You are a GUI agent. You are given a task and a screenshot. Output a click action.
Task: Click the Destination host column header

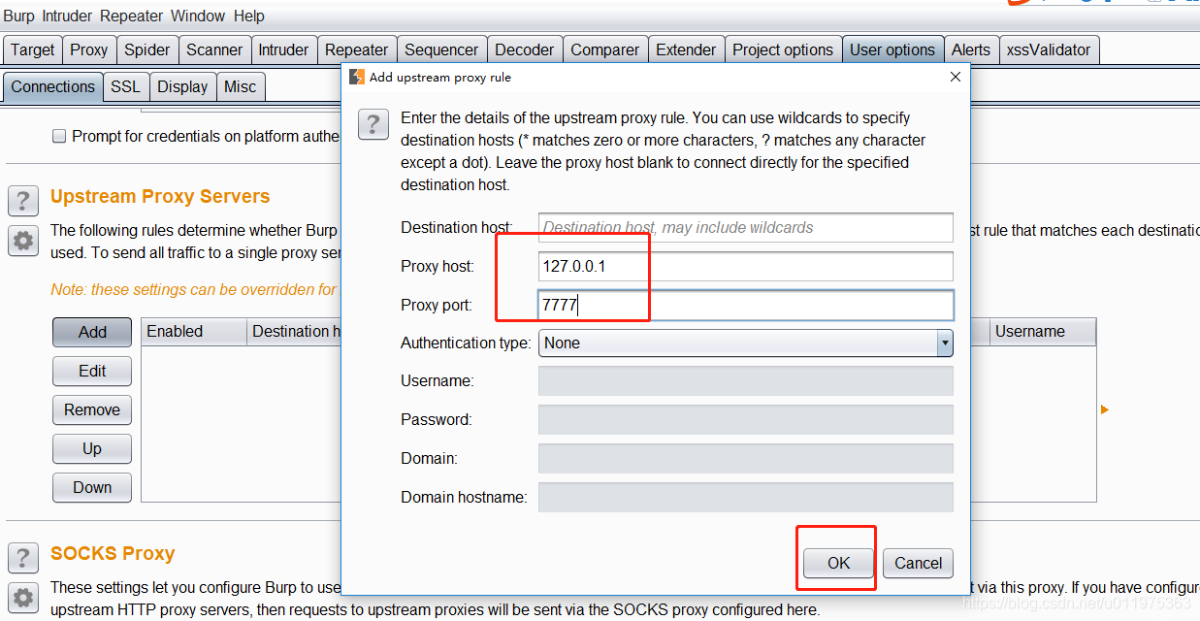(295, 332)
